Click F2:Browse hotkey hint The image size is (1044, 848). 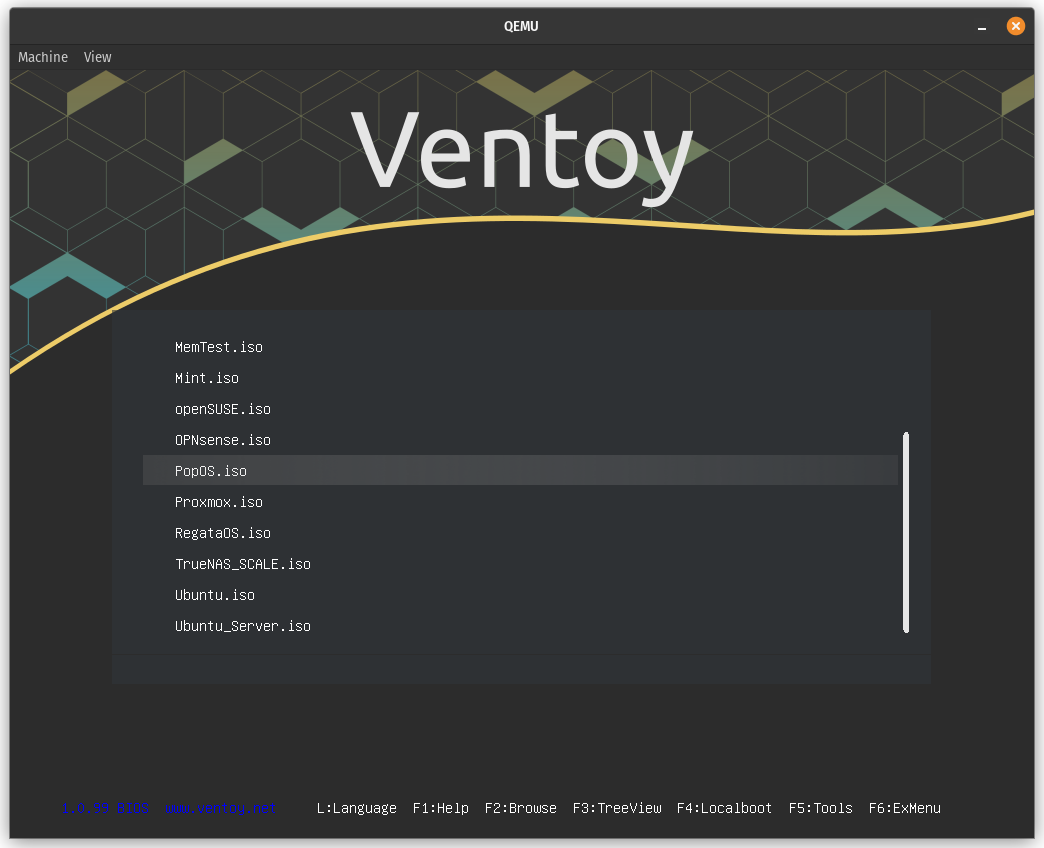(x=520, y=808)
